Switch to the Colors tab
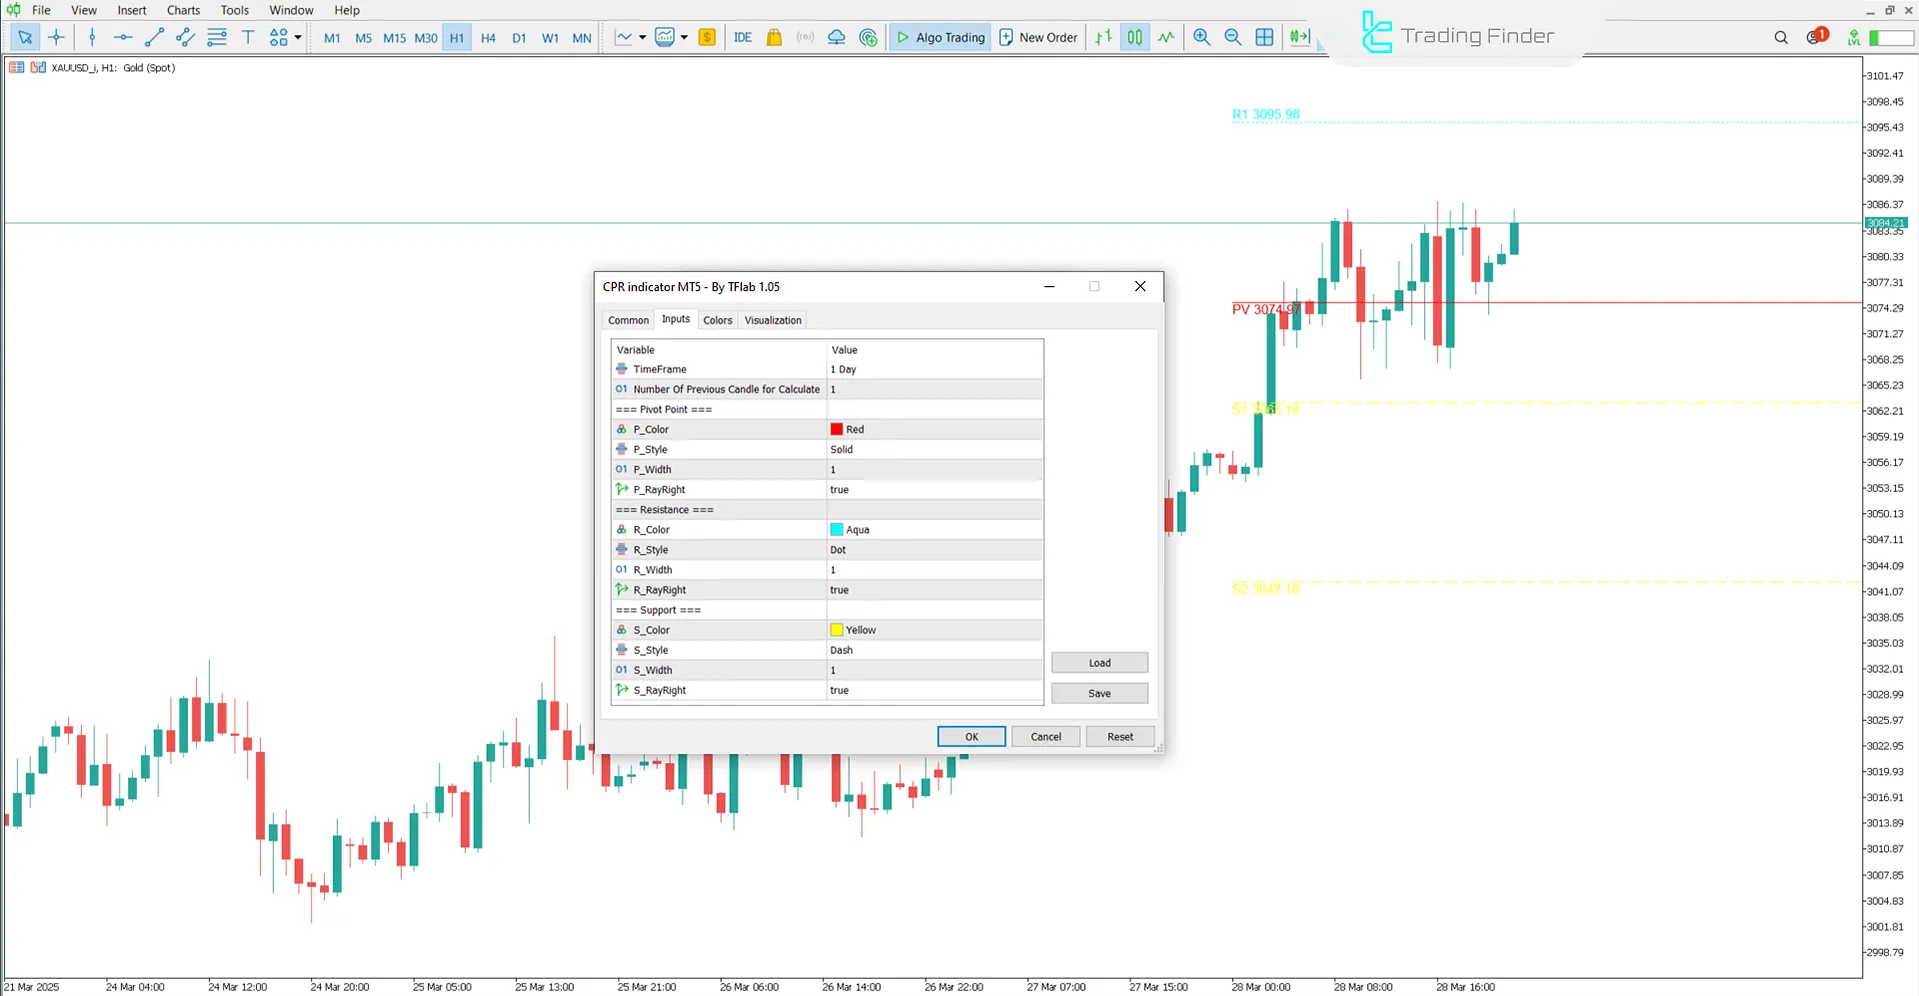The width and height of the screenshot is (1919, 996). click(717, 320)
